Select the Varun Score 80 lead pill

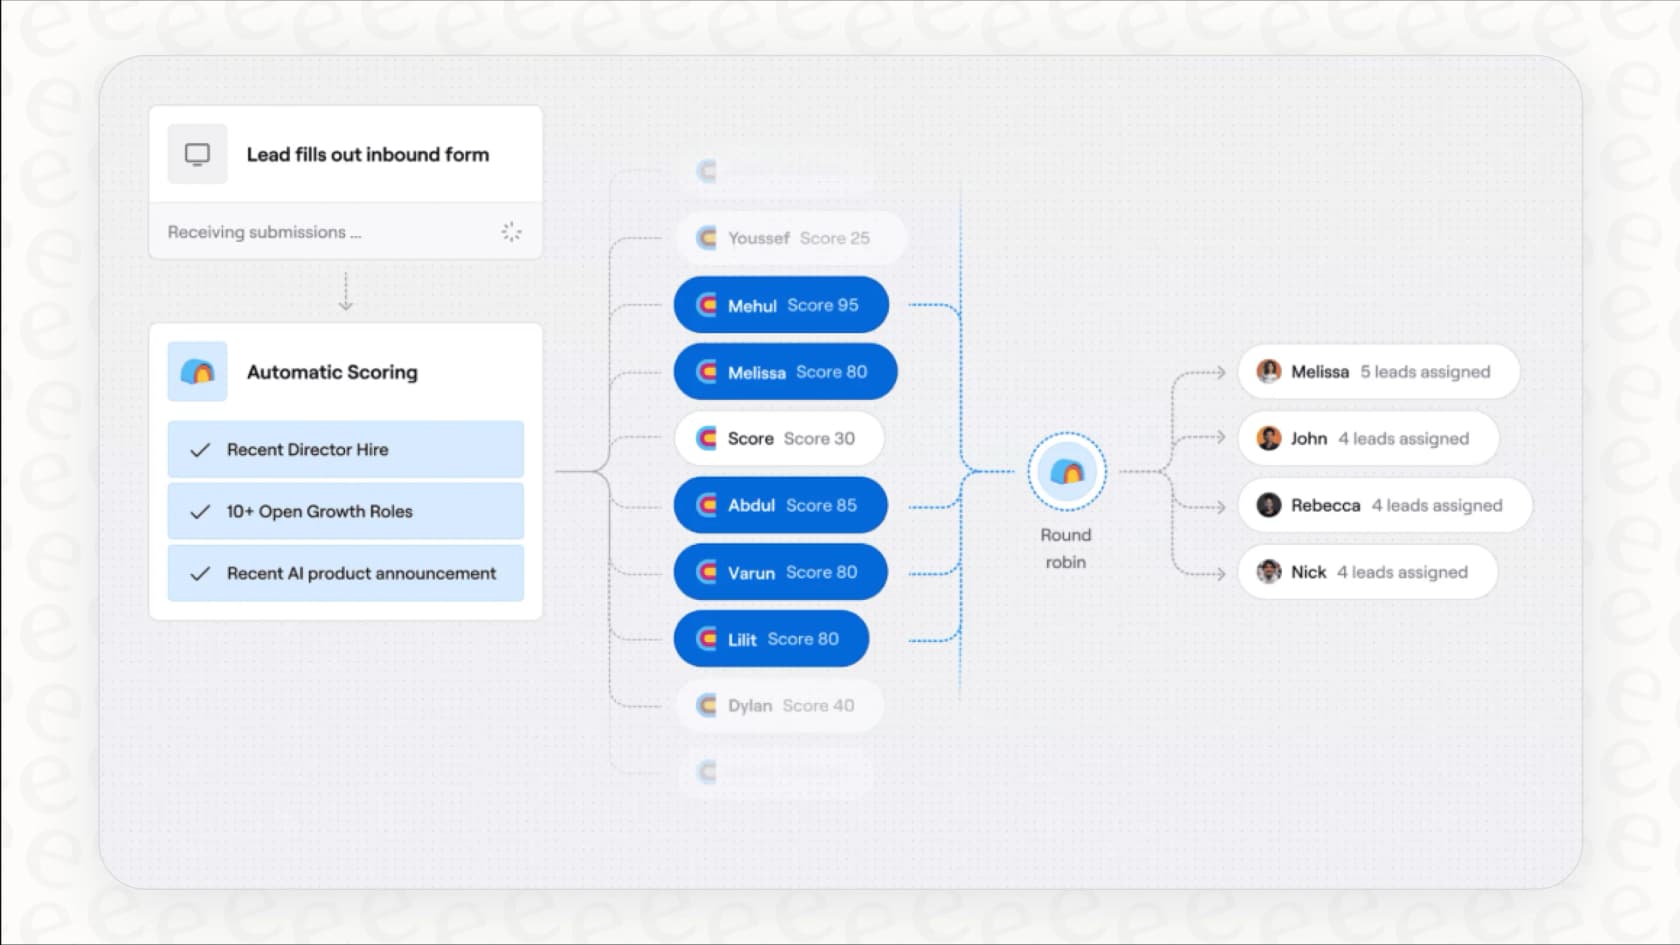pyautogui.click(x=780, y=572)
